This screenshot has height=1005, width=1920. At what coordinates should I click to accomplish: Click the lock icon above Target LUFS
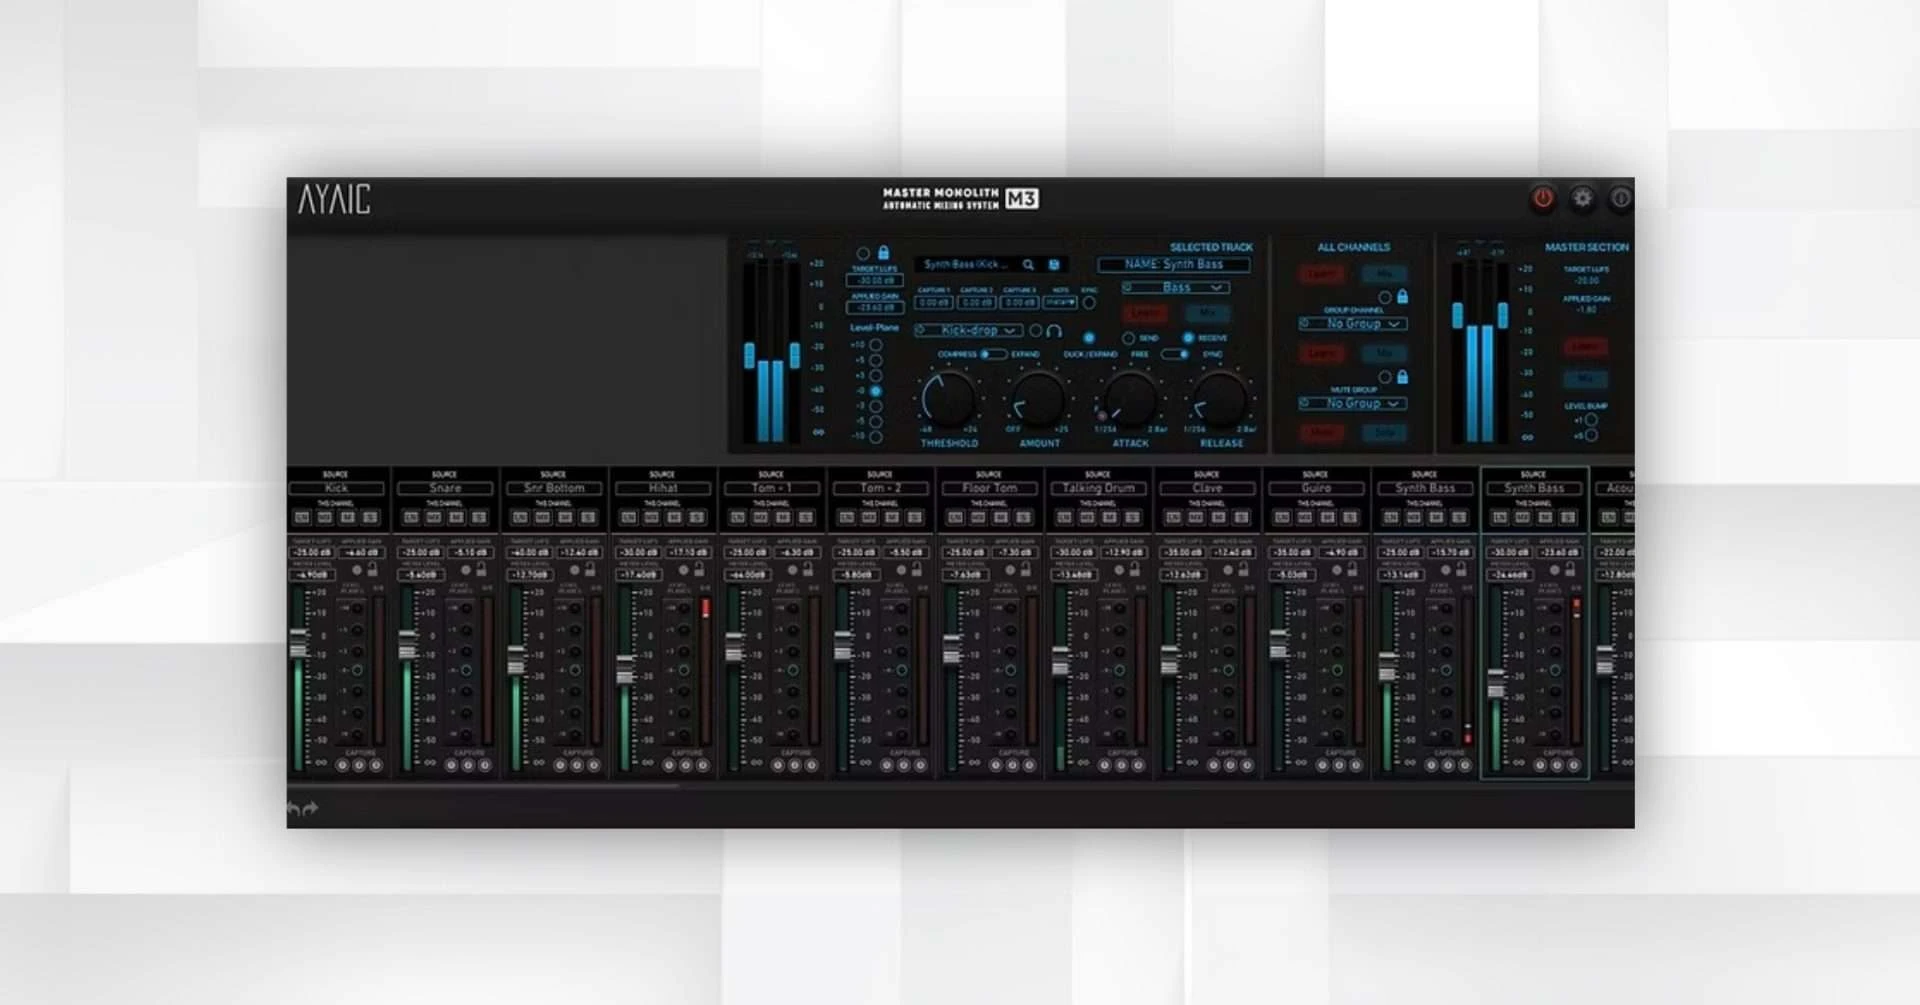coord(883,253)
